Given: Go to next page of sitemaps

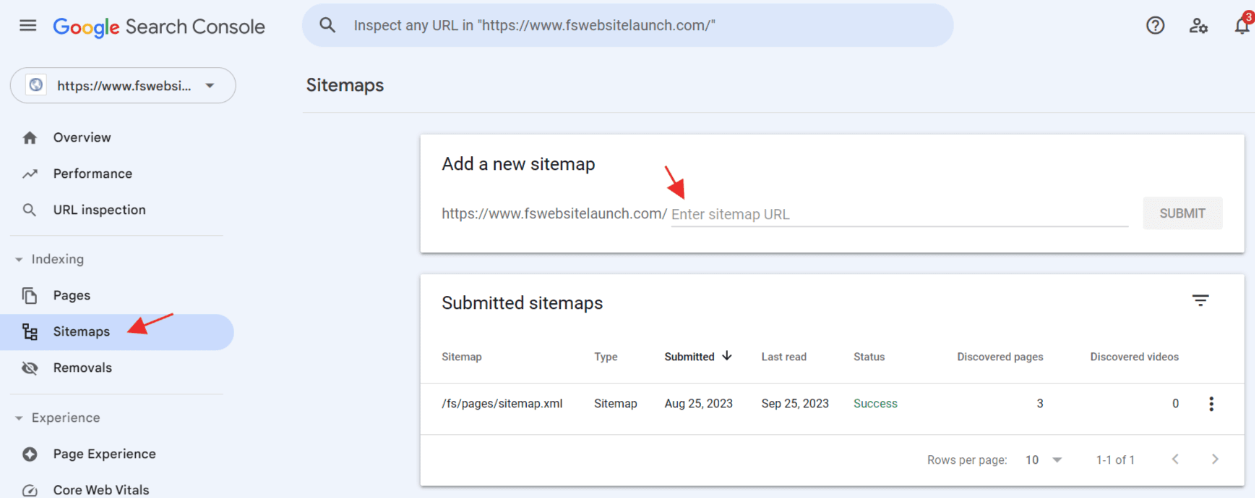Looking at the screenshot, I should pos(1215,459).
